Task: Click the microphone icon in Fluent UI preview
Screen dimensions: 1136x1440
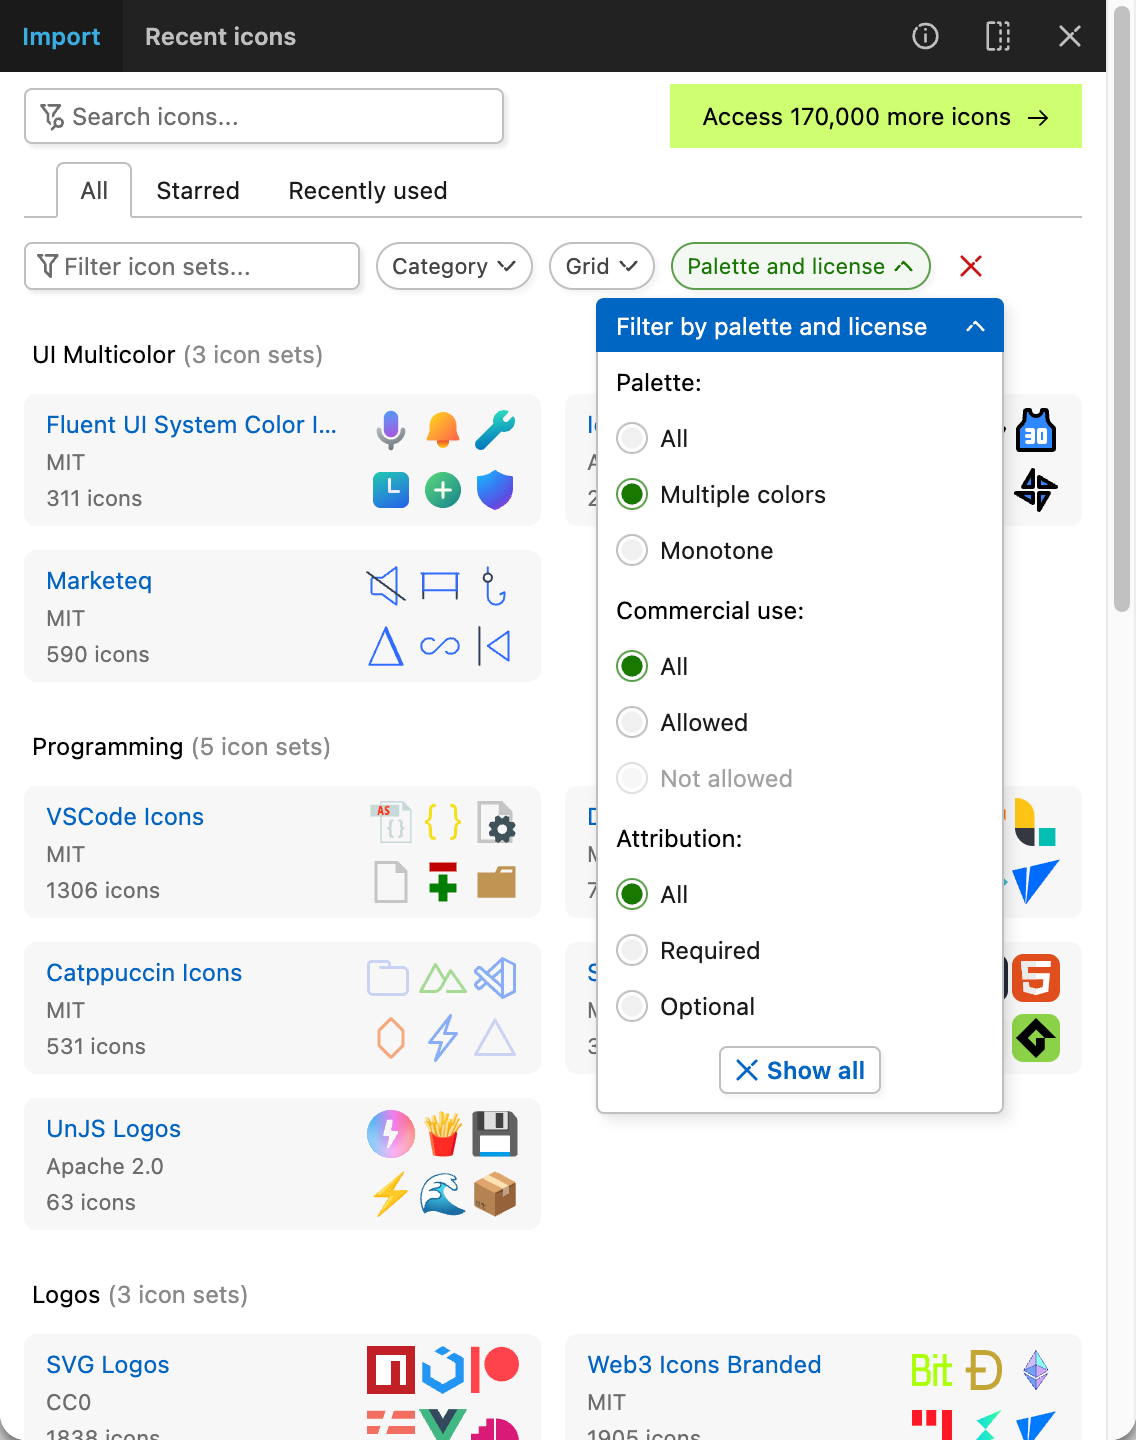Action: pyautogui.click(x=390, y=429)
